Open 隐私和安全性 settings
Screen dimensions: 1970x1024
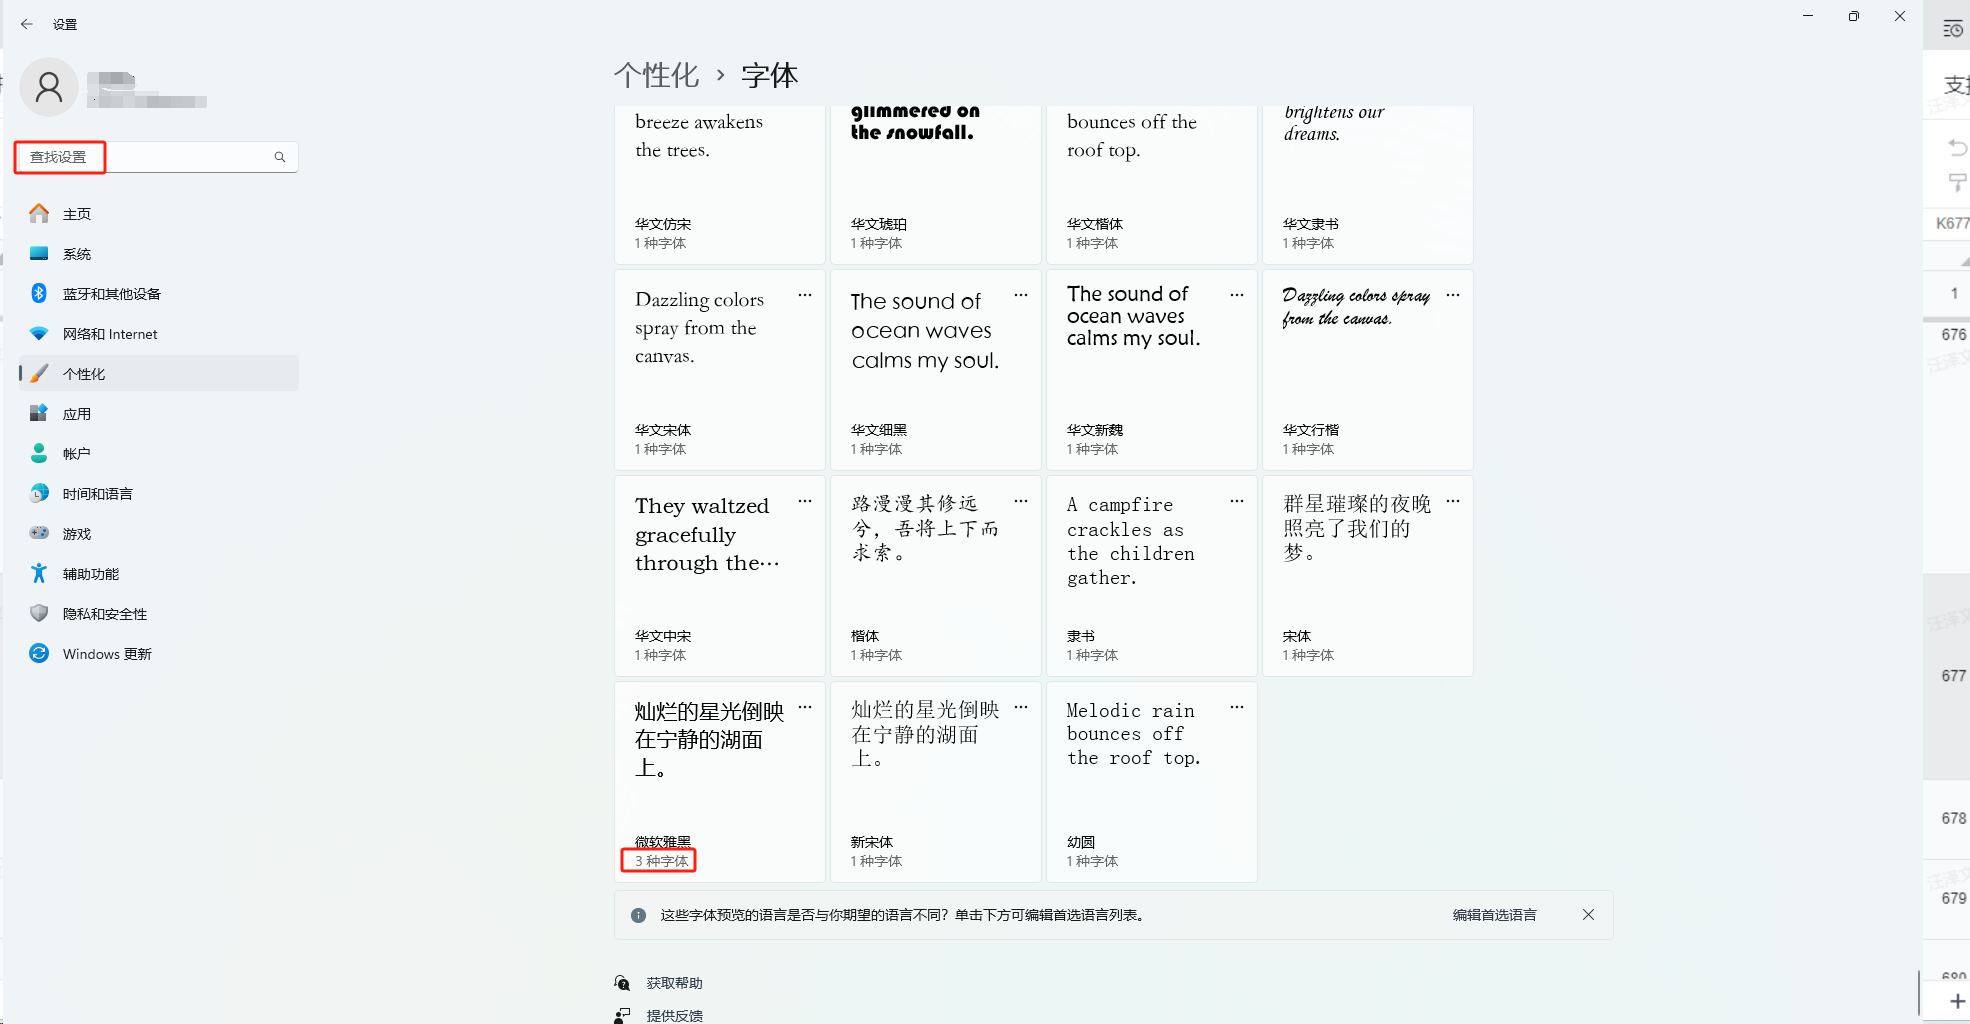click(x=159, y=614)
